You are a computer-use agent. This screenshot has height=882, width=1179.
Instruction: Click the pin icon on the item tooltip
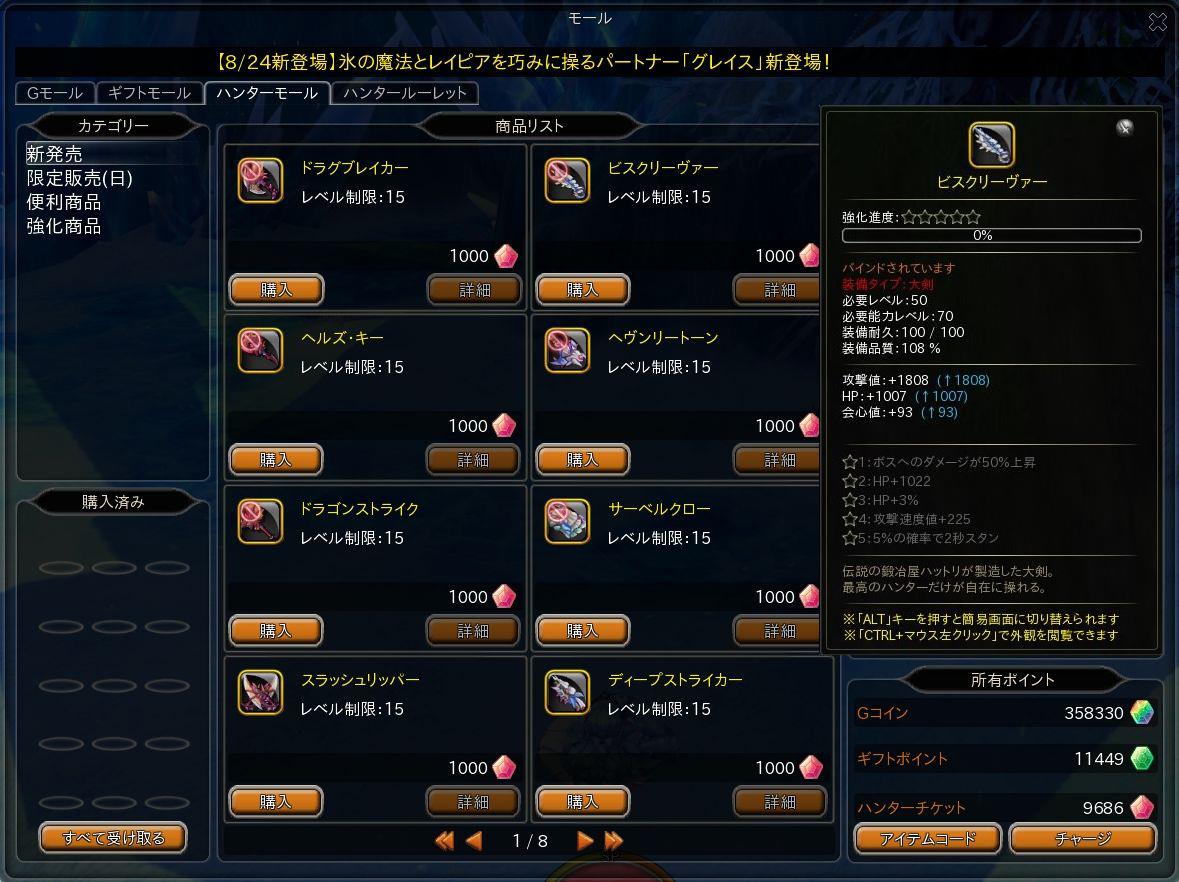click(x=1124, y=127)
